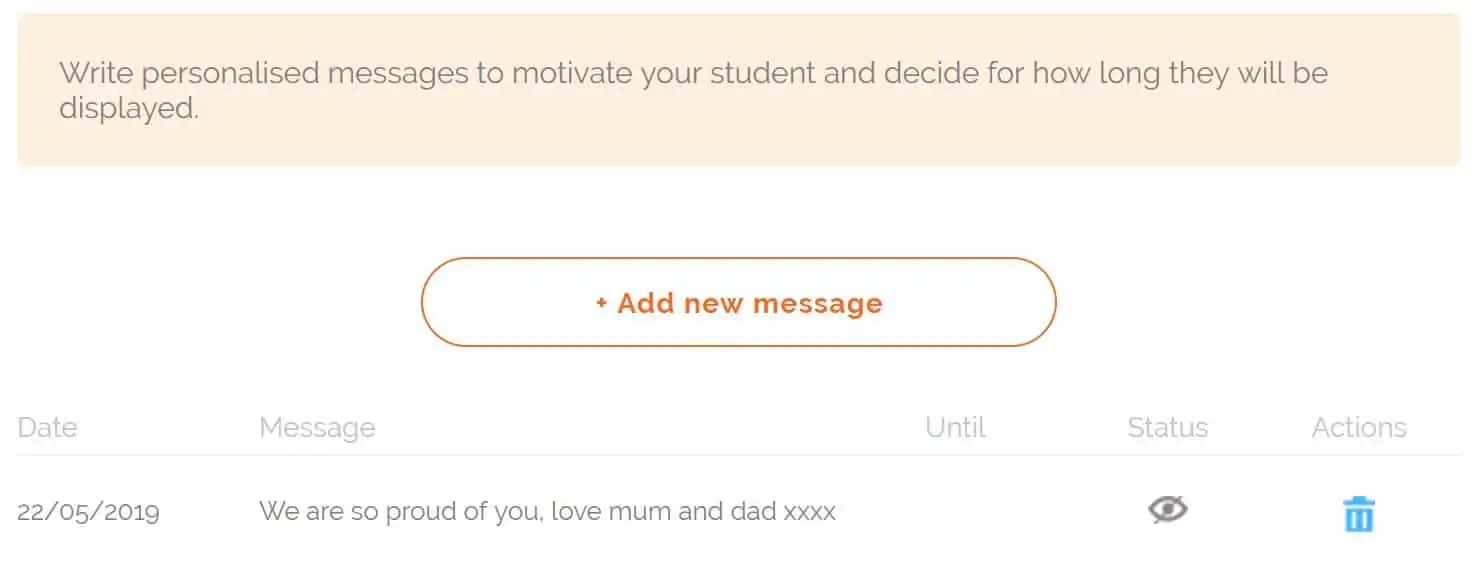
Task: Select the Message column header
Action: click(317, 428)
